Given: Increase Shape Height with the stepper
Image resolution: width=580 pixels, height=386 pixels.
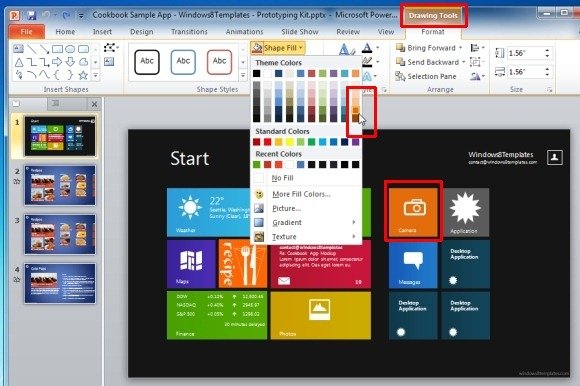Looking at the screenshot, I should pyautogui.click(x=547, y=50).
